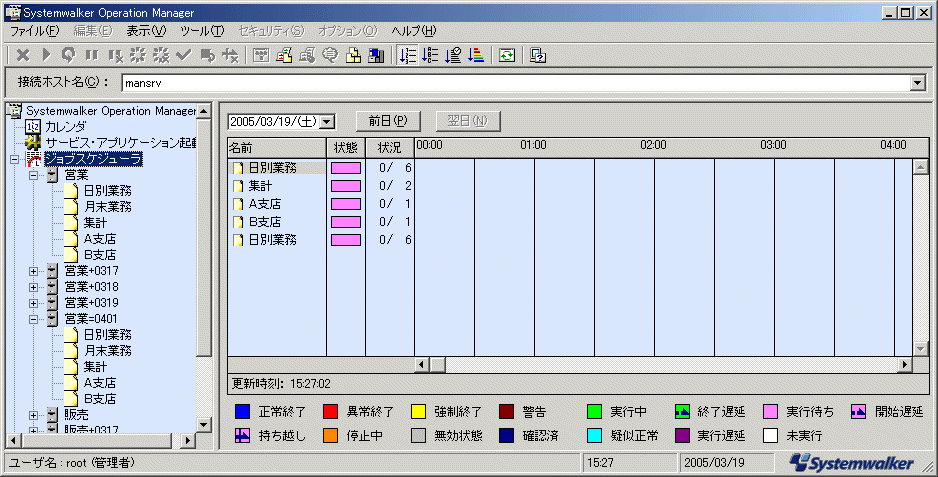Viewport: 938px width, 477px height.
Task: Click the play/start triangle toolbar icon
Action: [46, 56]
